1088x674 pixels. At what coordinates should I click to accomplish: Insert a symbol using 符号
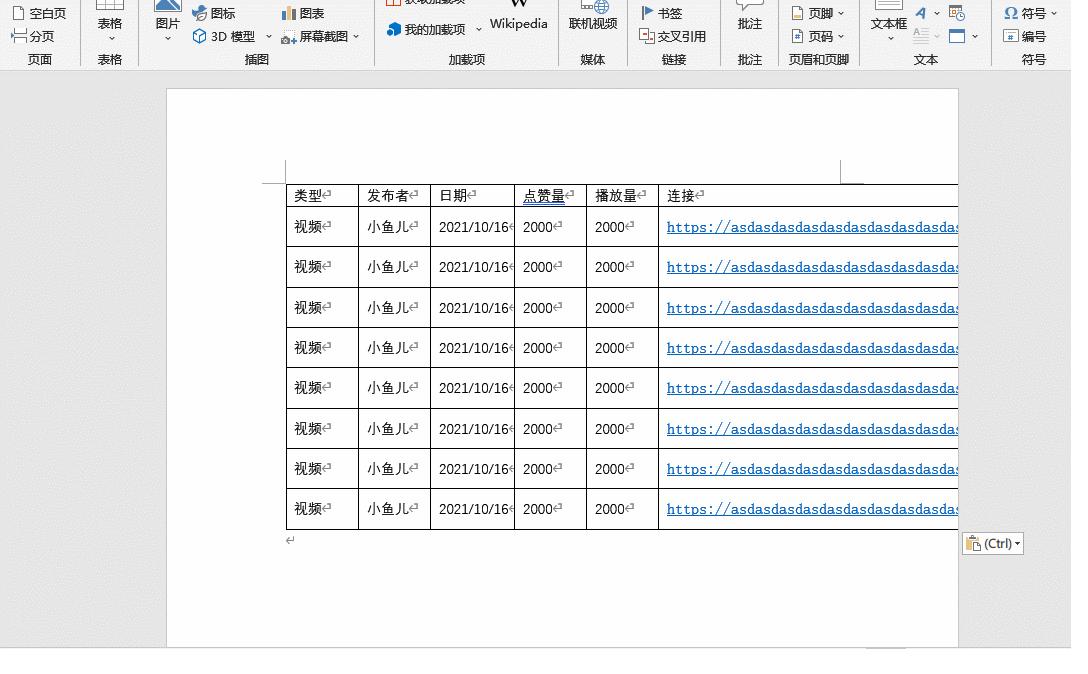(1032, 13)
